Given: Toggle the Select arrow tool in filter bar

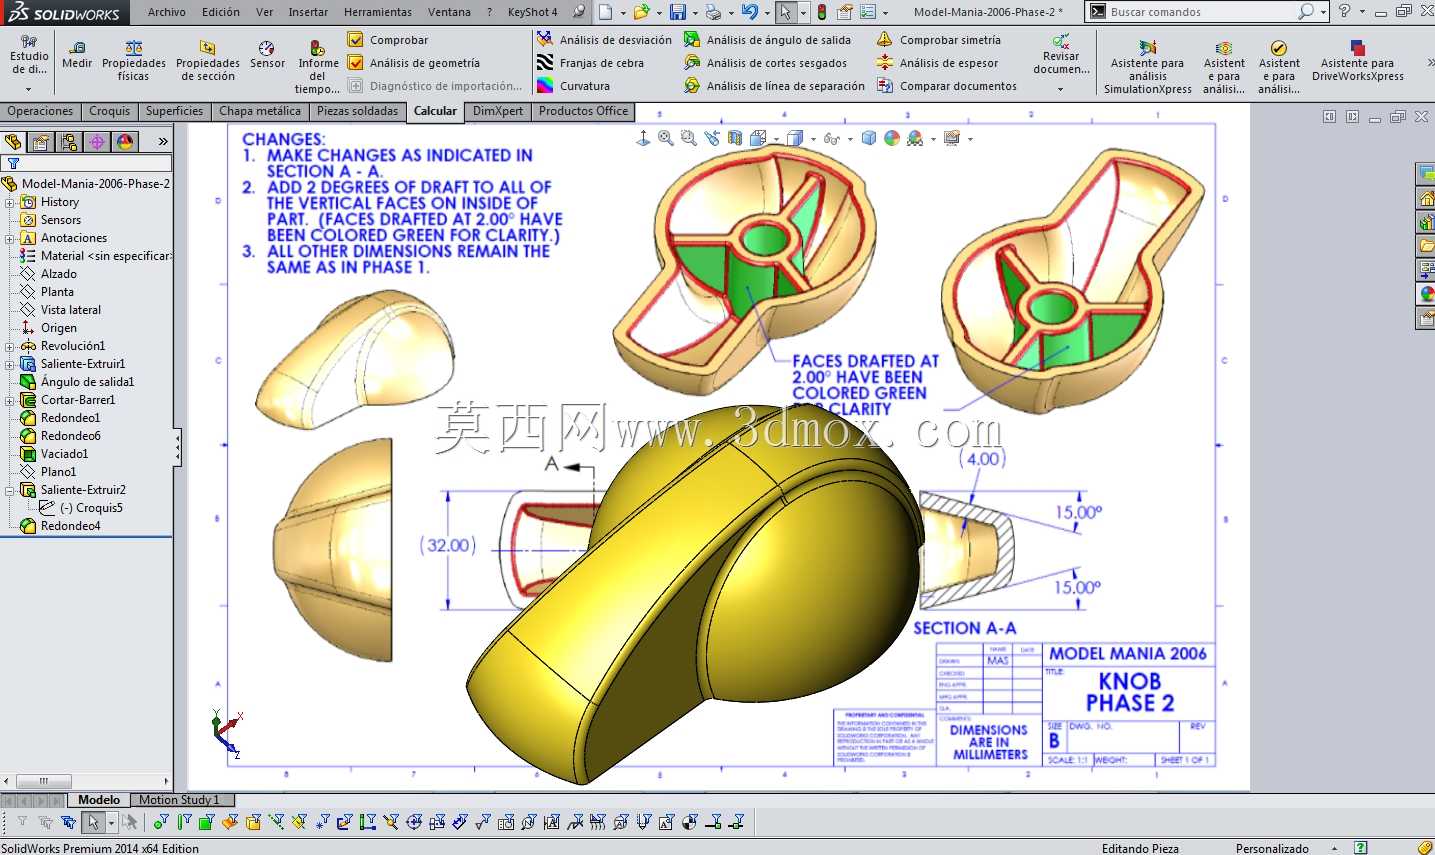Looking at the screenshot, I should (93, 822).
